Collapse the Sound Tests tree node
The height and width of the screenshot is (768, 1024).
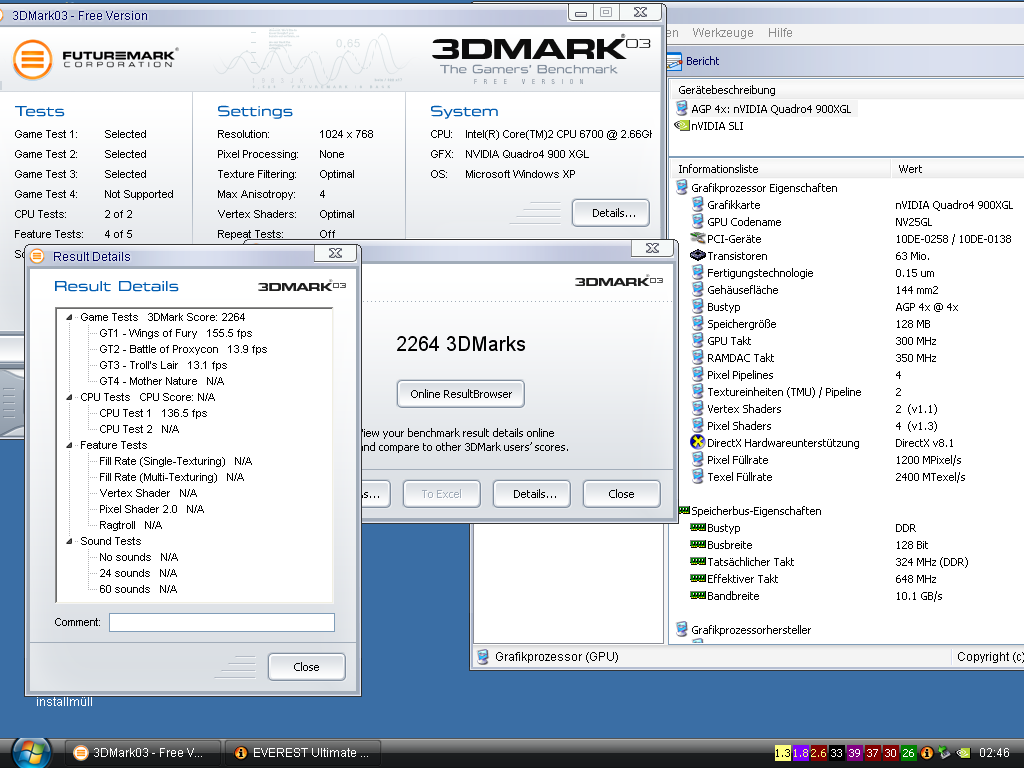point(69,541)
